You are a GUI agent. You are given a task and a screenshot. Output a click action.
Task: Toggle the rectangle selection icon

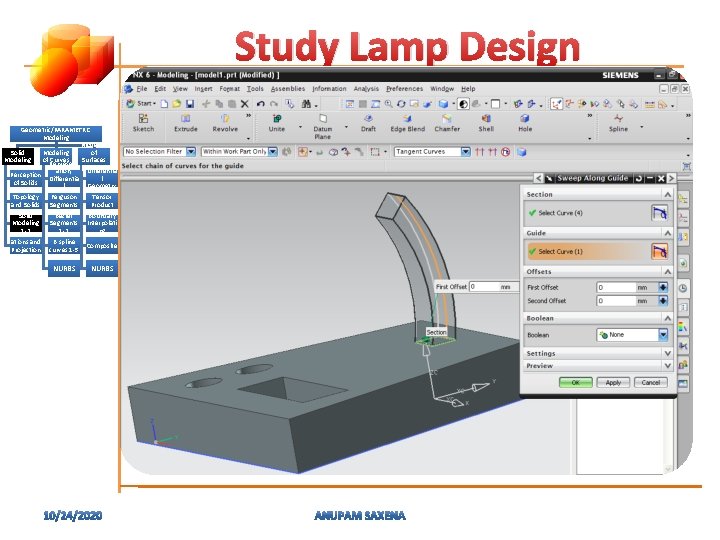click(x=375, y=152)
